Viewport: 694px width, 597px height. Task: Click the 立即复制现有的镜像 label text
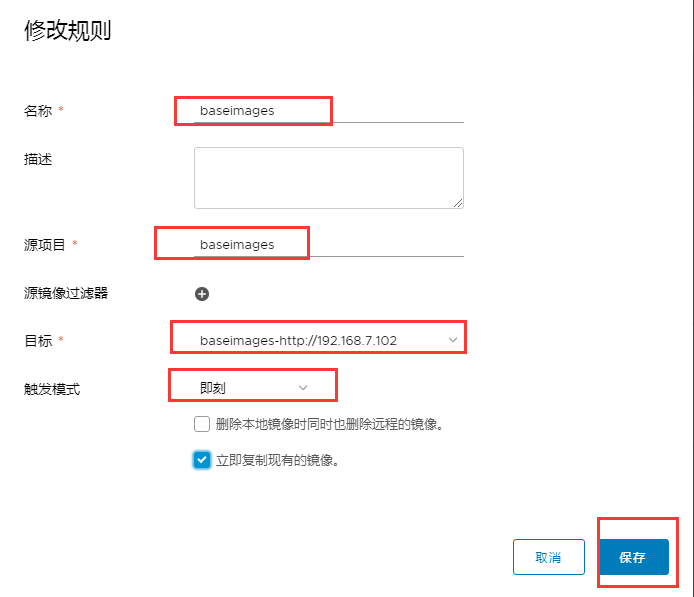tap(277, 462)
